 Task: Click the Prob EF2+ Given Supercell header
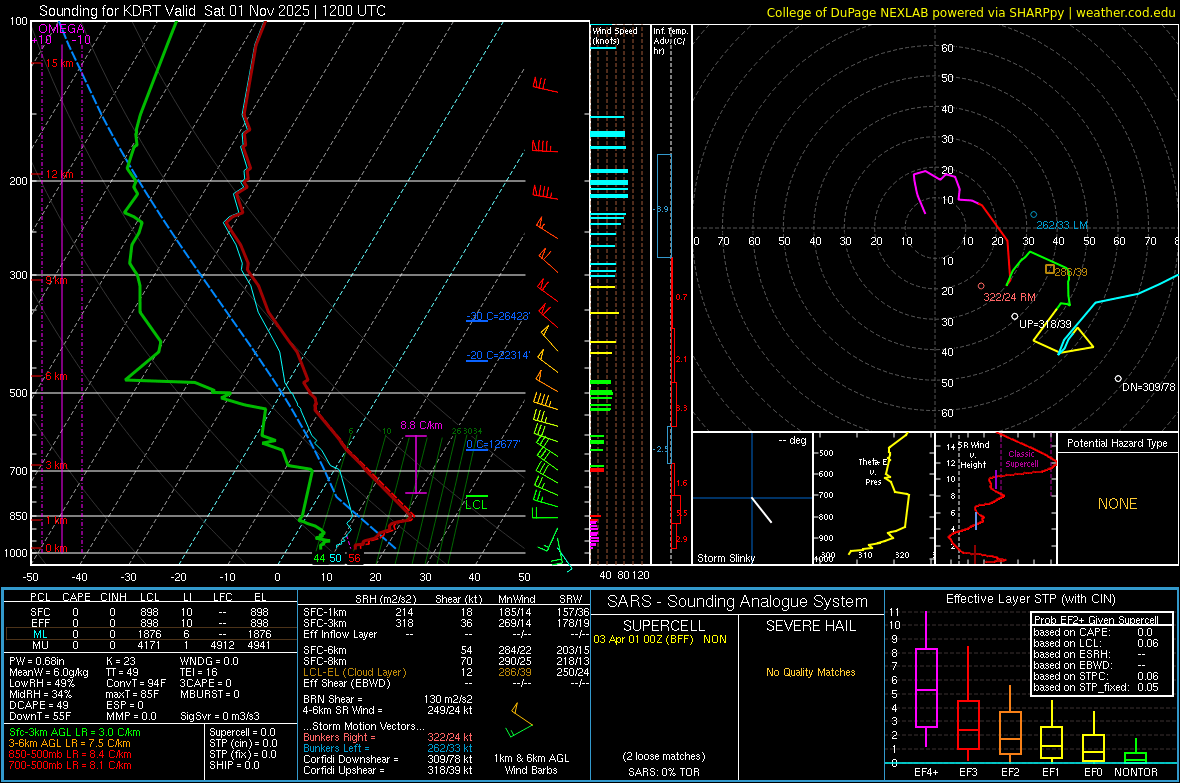pos(1096,620)
